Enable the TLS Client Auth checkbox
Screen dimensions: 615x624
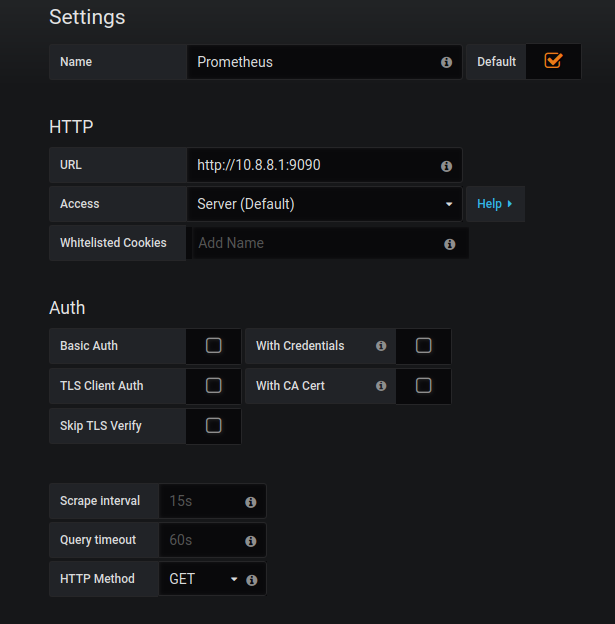point(213,386)
